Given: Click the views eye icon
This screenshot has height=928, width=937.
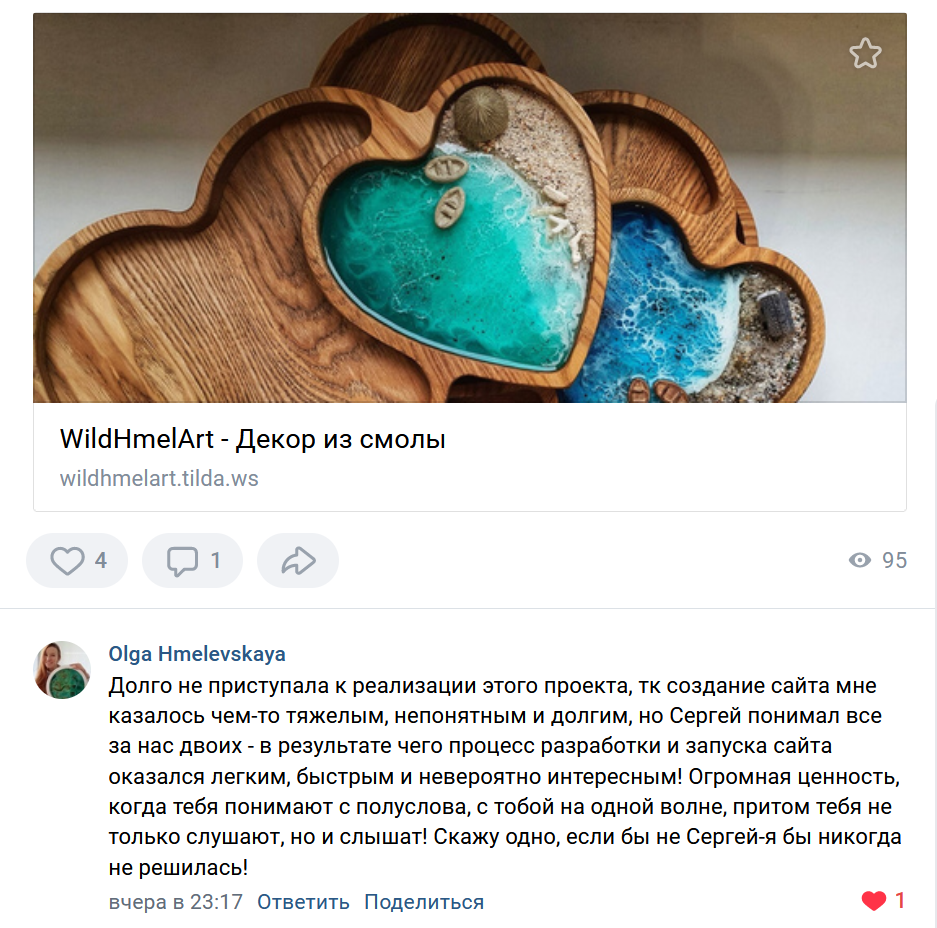Looking at the screenshot, I should (x=860, y=560).
